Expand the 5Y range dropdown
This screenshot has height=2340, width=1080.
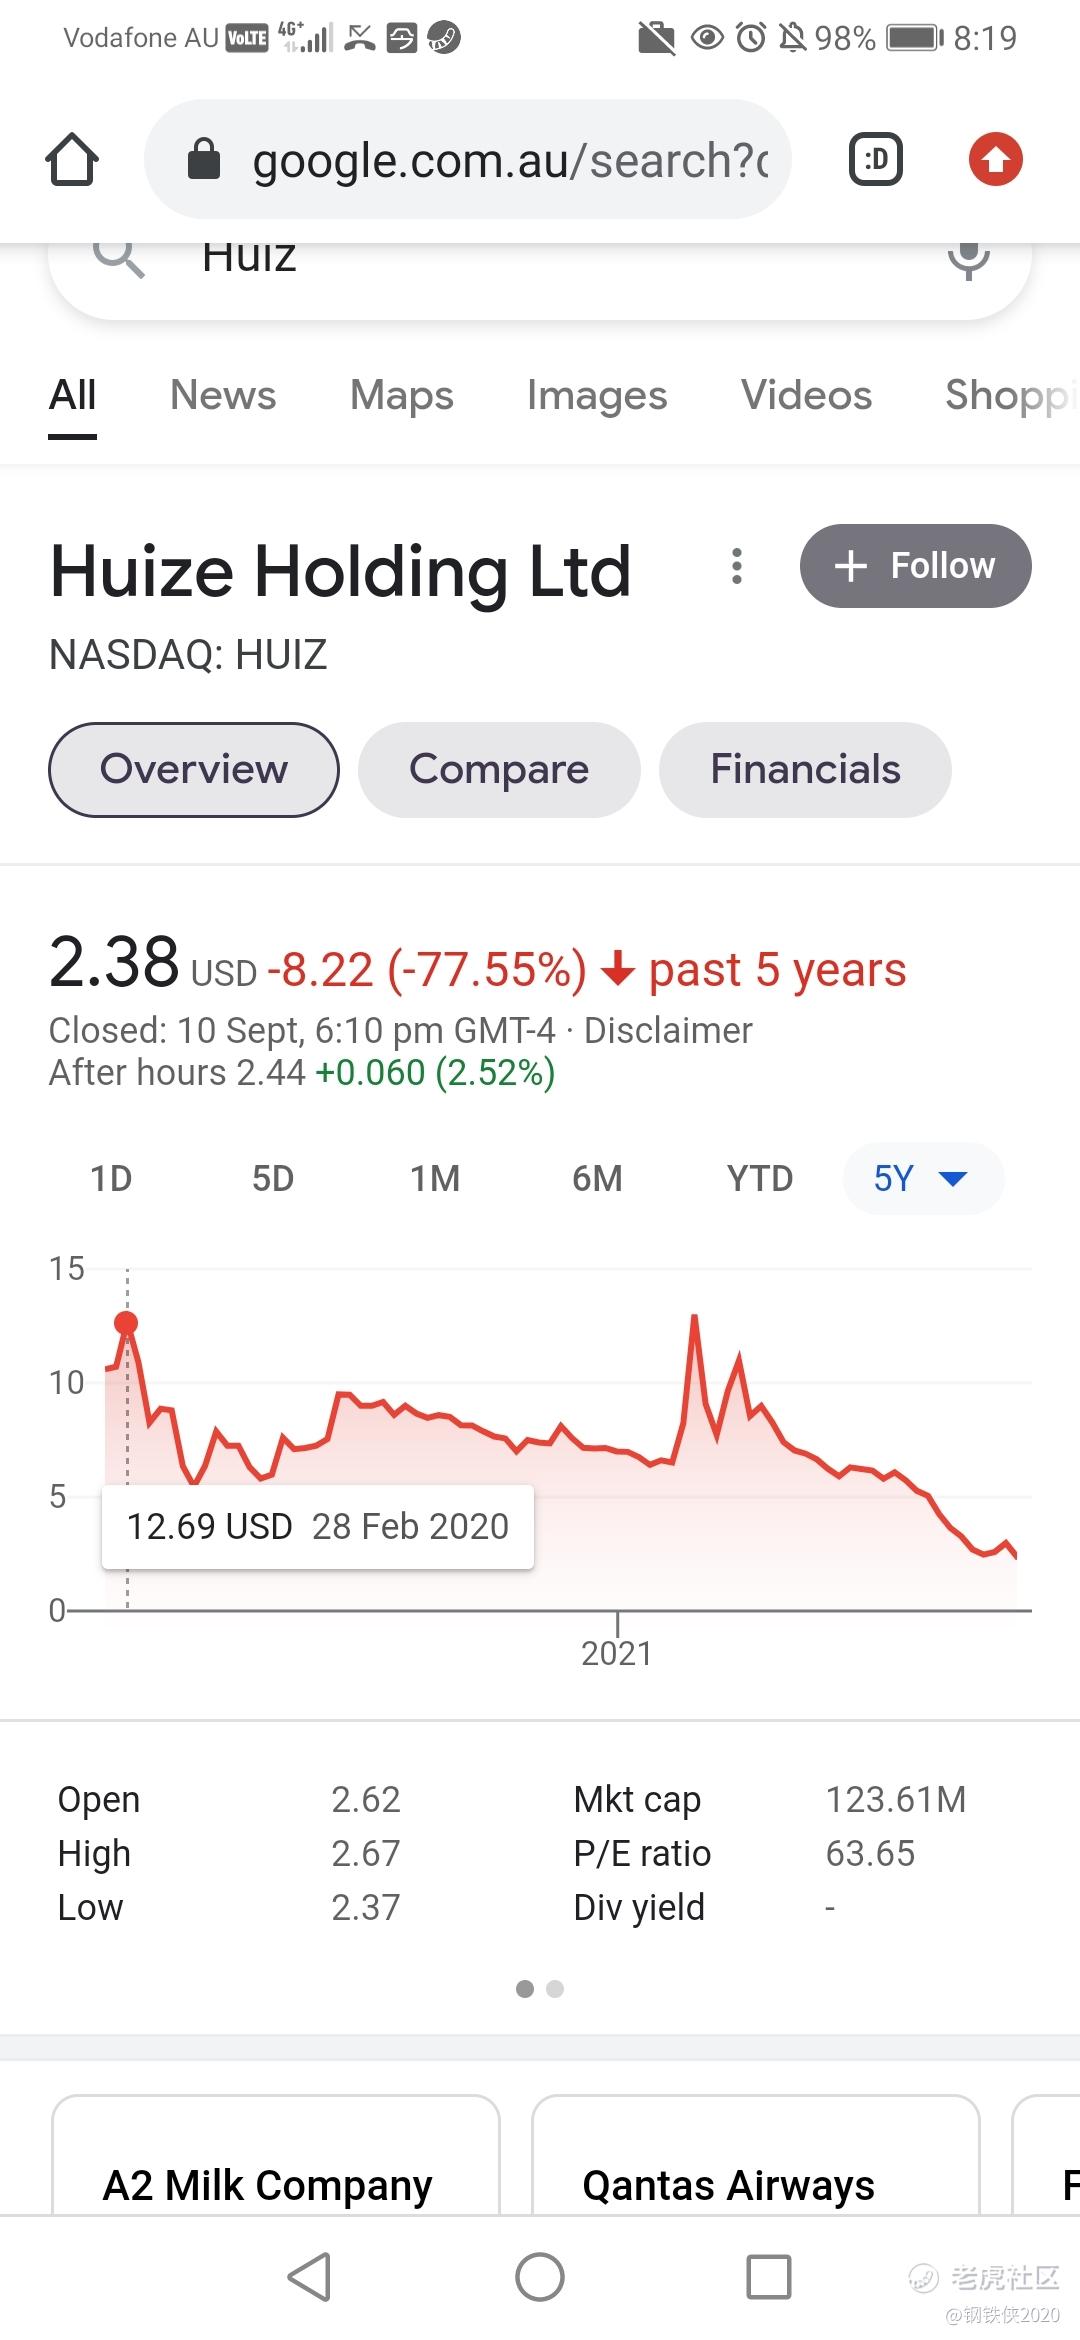click(923, 1179)
